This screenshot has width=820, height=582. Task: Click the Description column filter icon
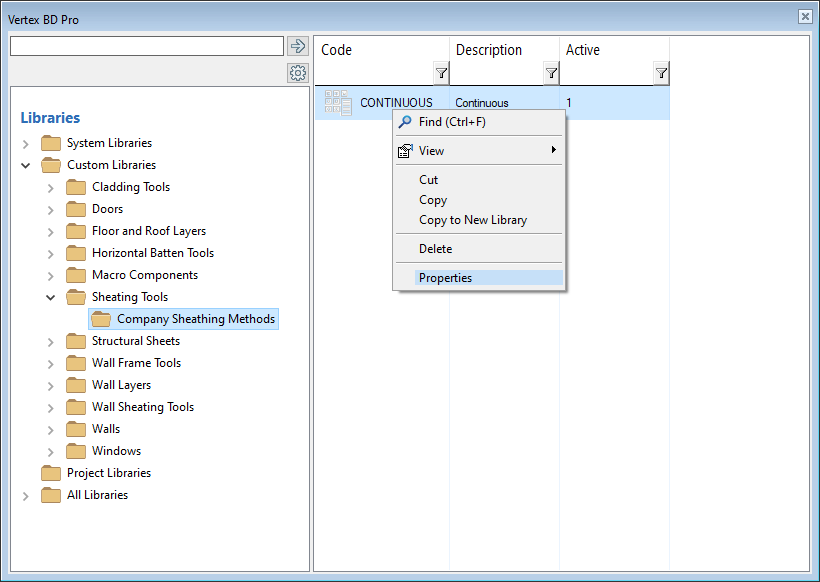click(551, 73)
